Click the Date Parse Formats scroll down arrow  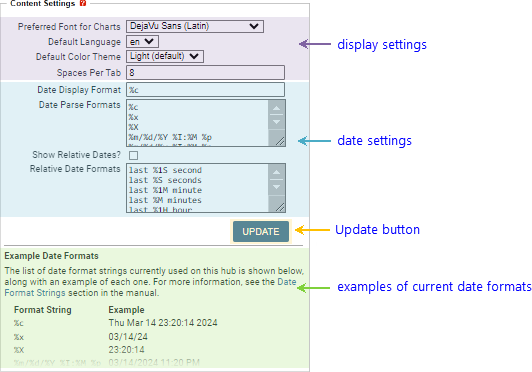point(277,122)
